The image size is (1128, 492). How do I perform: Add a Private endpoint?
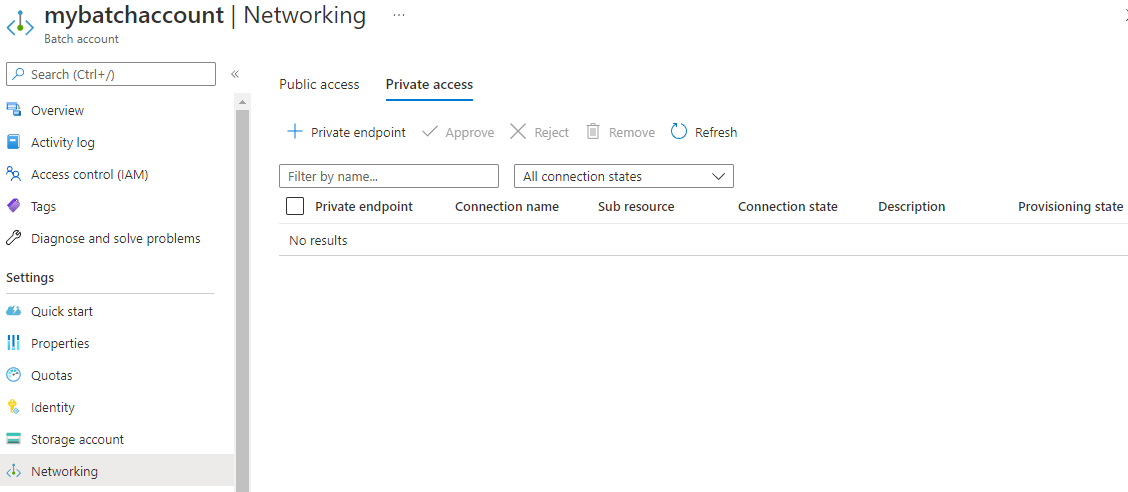(x=346, y=132)
